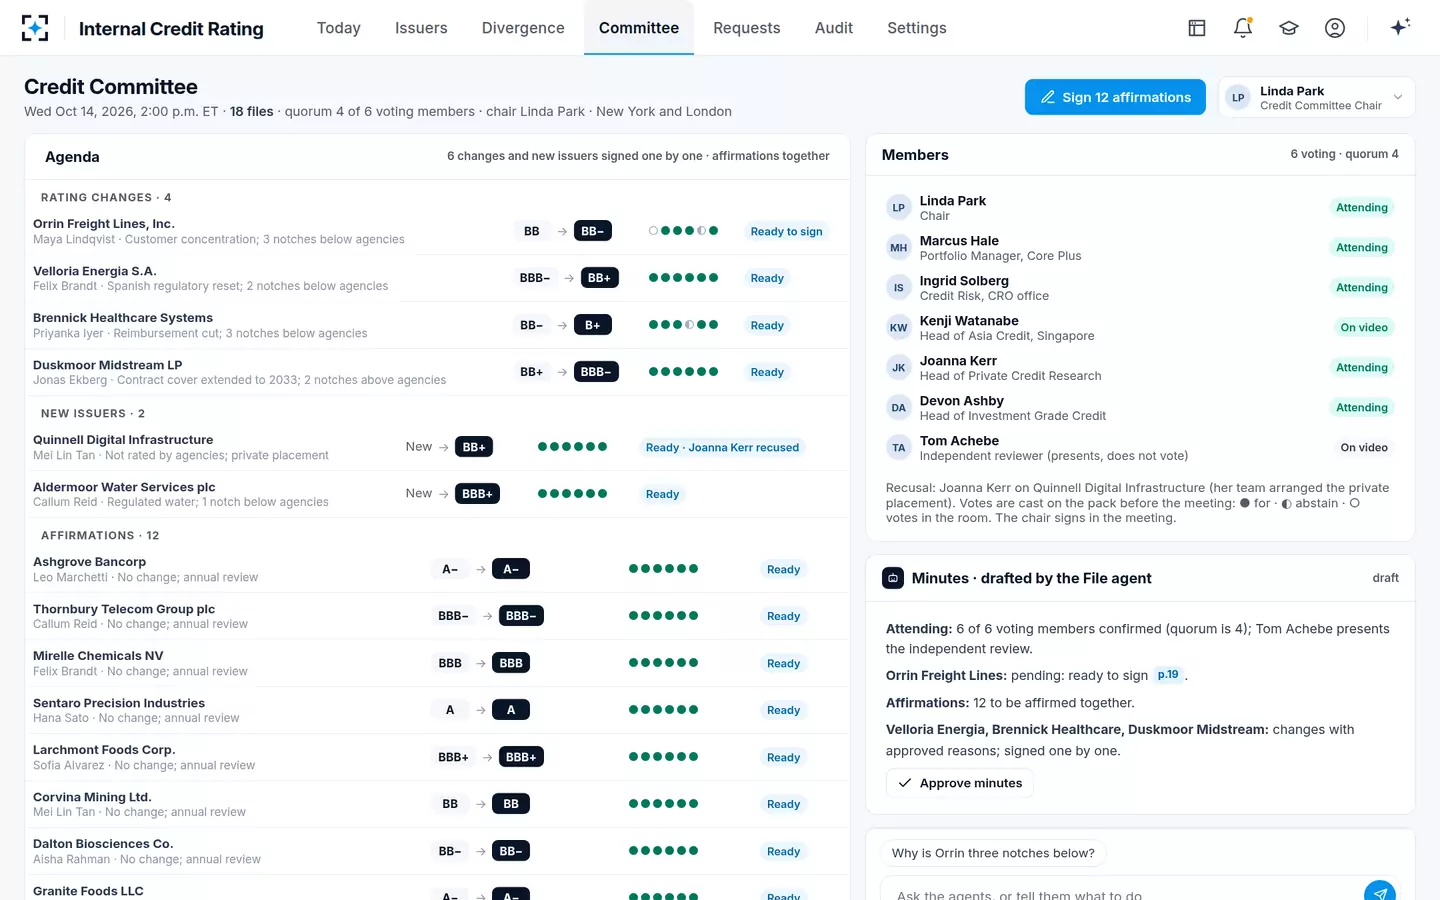Click Linda Park's LP avatar in Members list
This screenshot has height=900, width=1440.
click(x=899, y=208)
